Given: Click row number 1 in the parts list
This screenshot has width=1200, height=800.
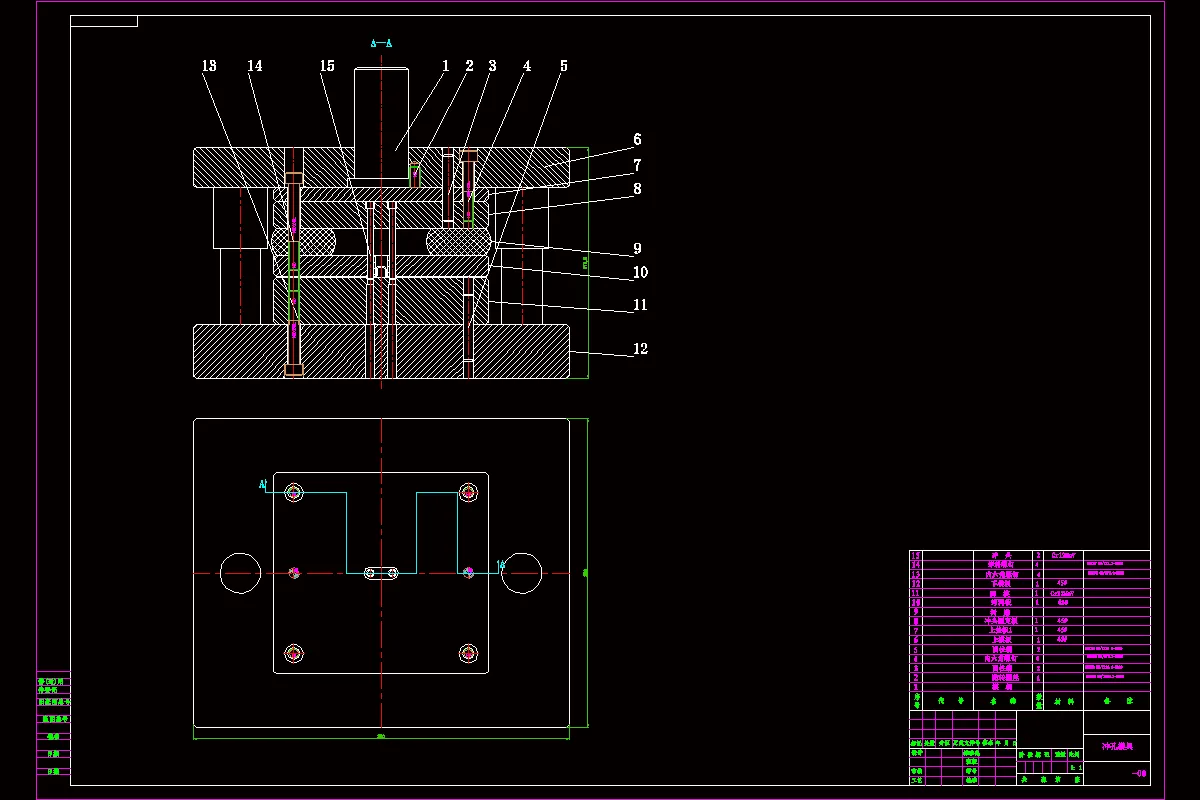Looking at the screenshot, I should pyautogui.click(x=916, y=686).
